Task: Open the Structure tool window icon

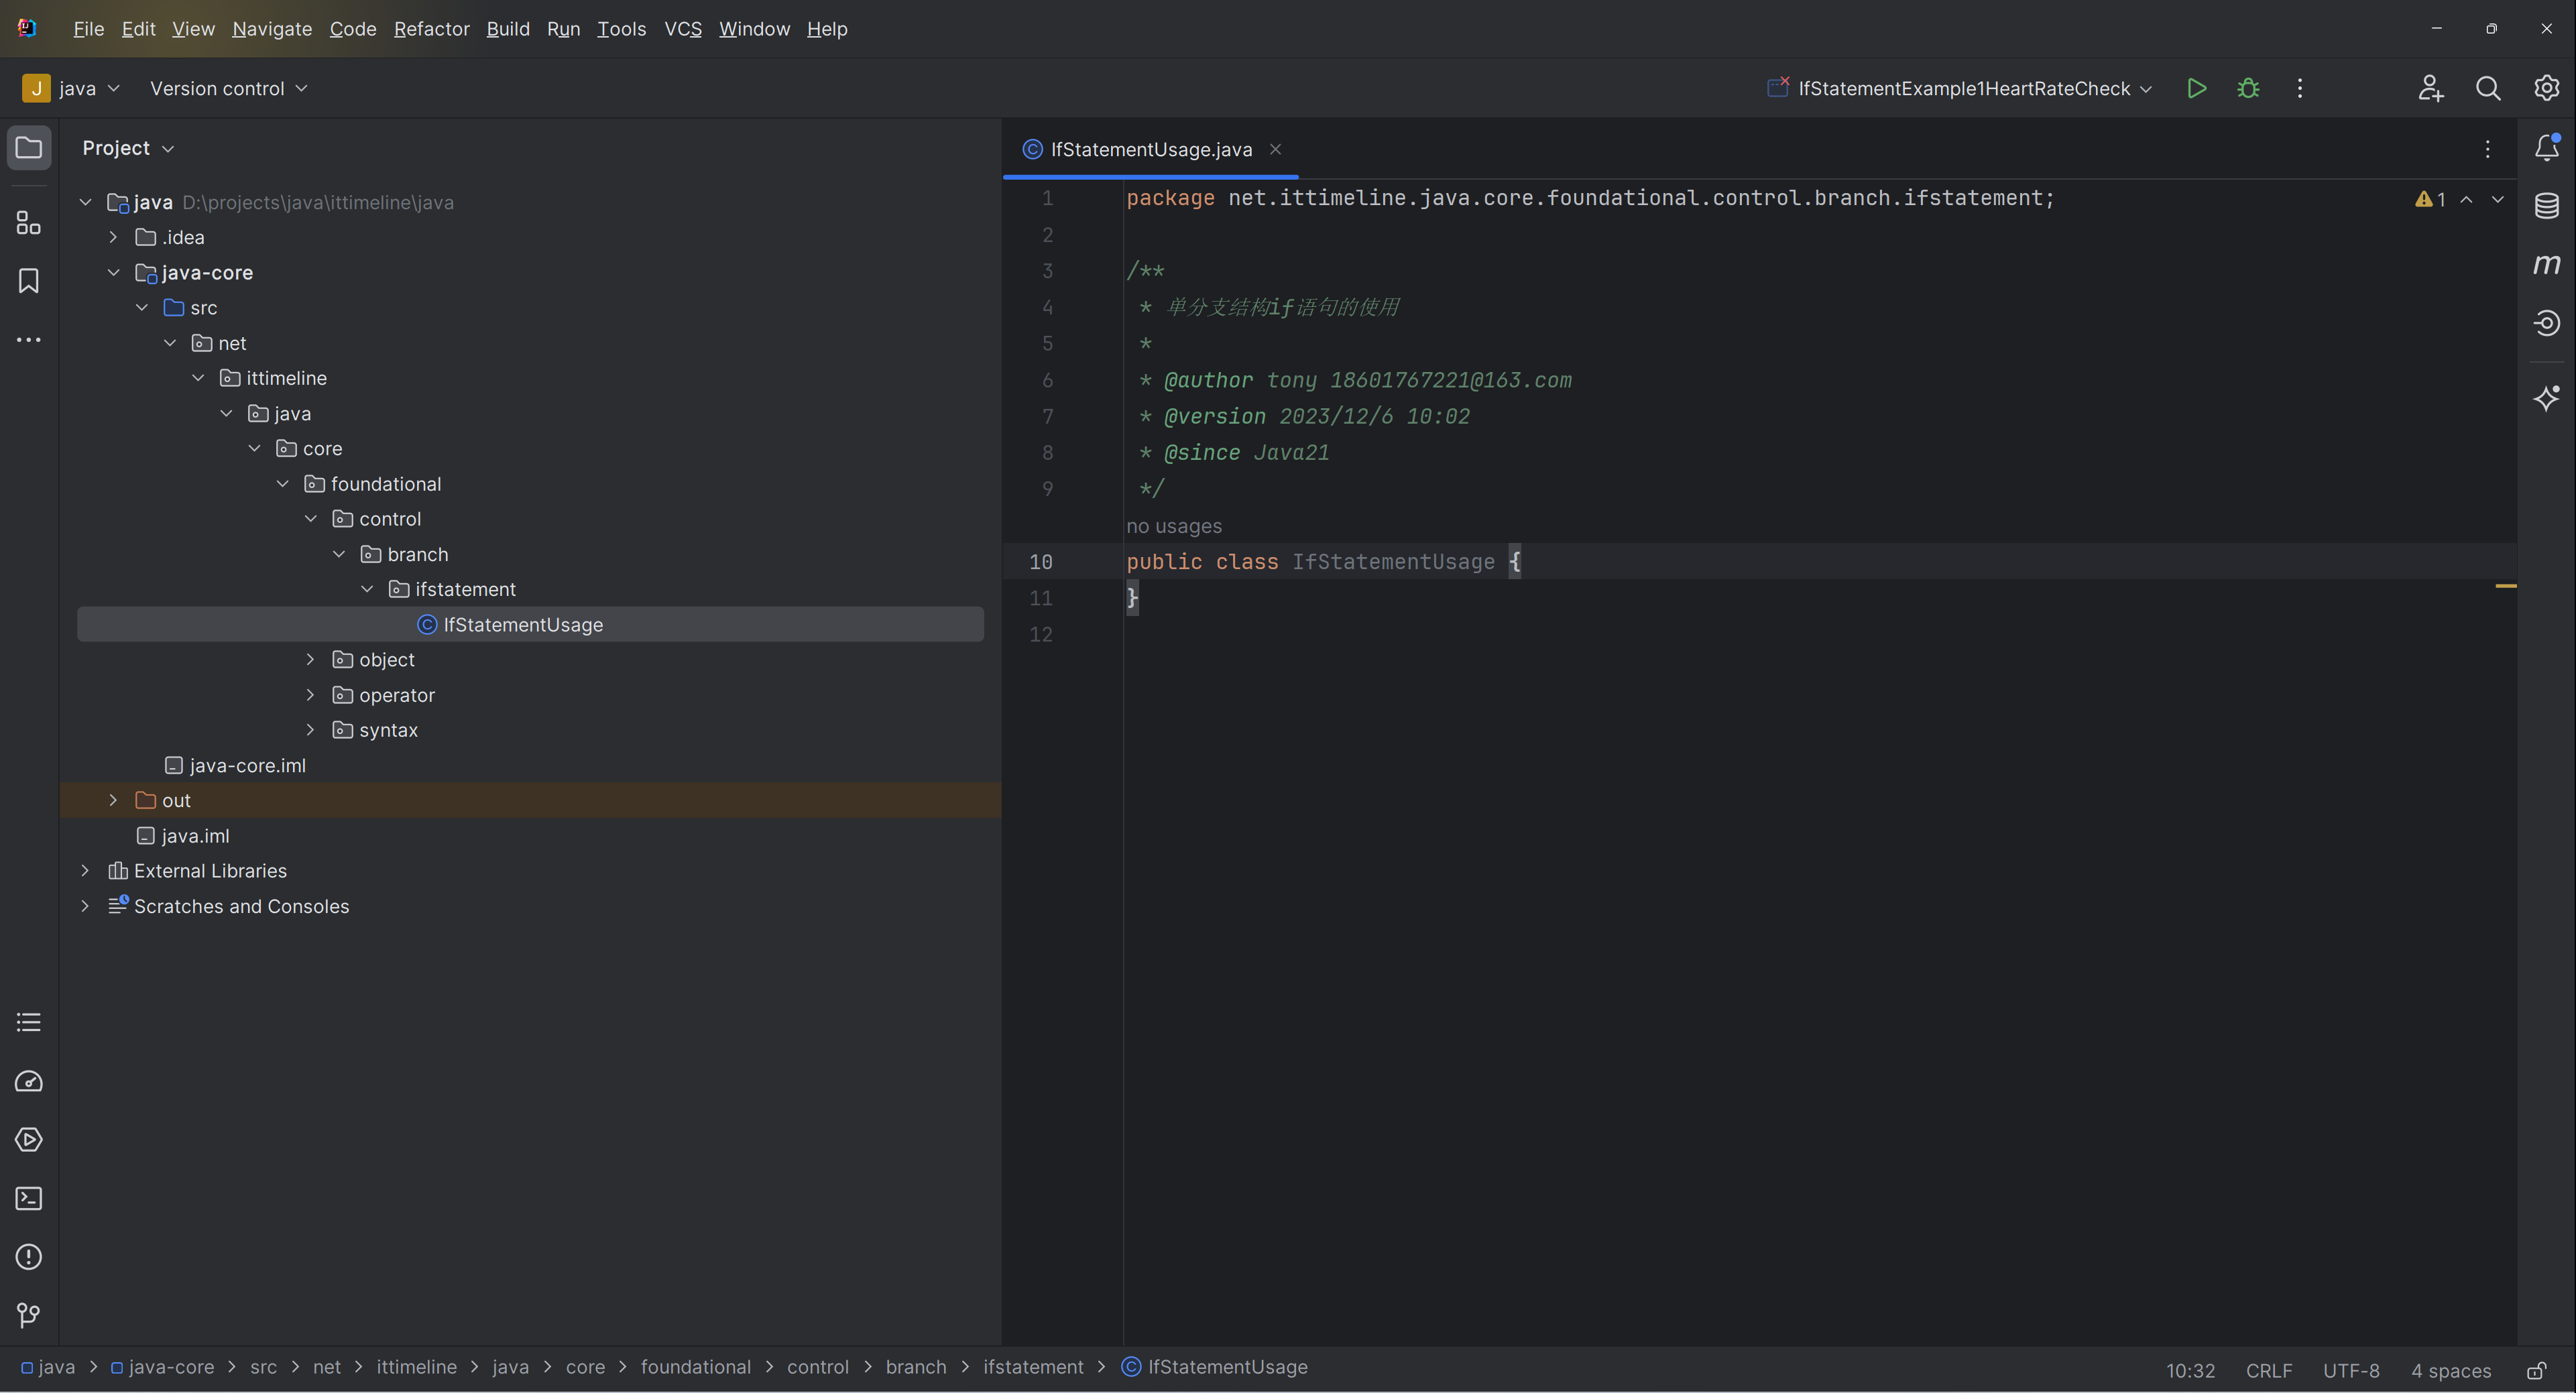Action: [29, 223]
